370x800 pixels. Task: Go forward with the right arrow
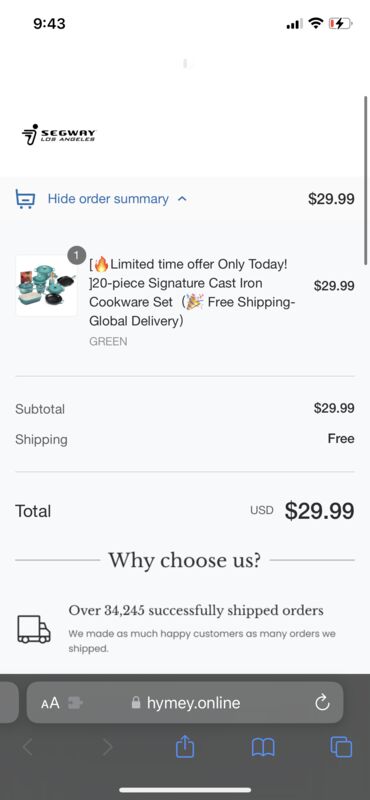[107, 747]
